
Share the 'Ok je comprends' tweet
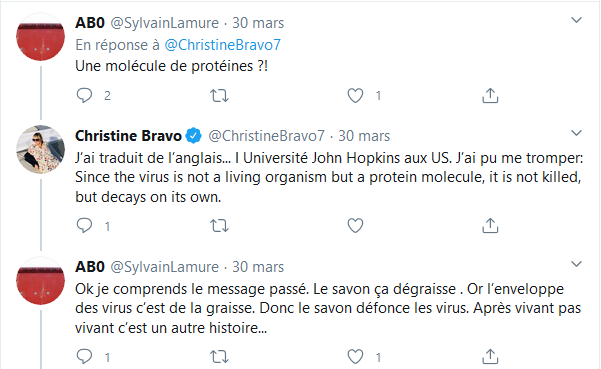[490, 357]
